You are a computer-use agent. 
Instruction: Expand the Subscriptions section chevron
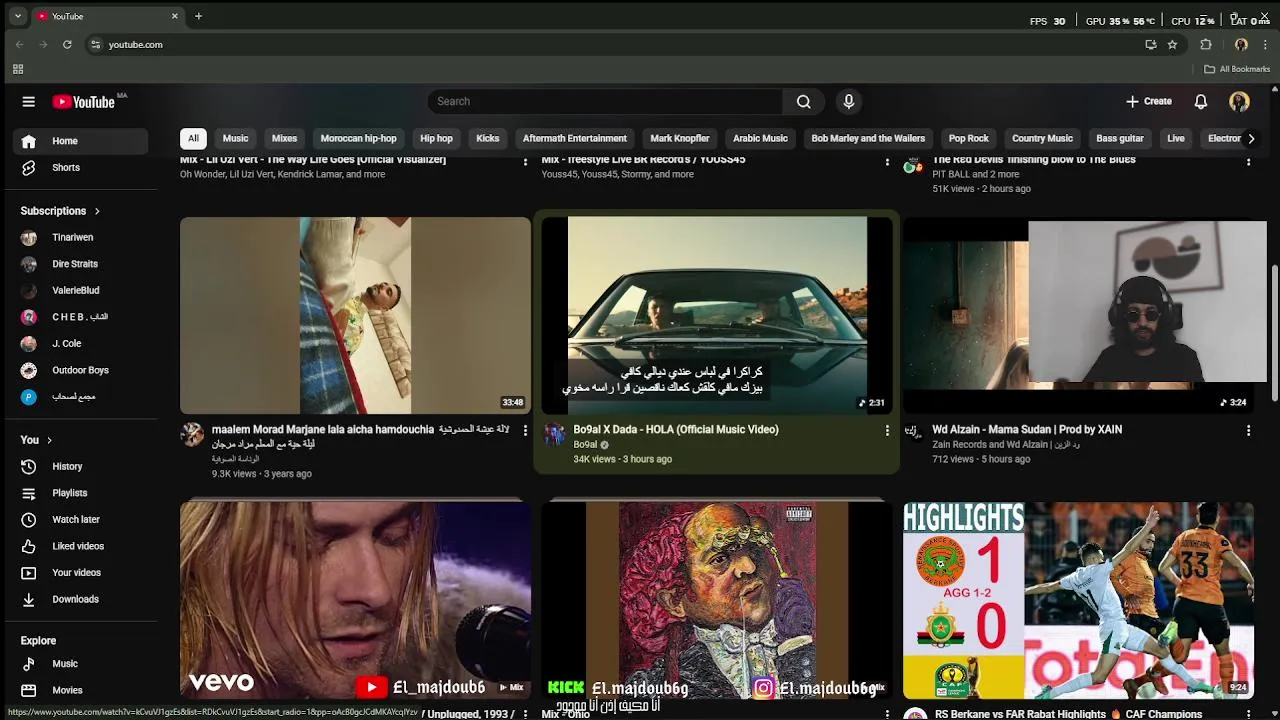pos(97,211)
